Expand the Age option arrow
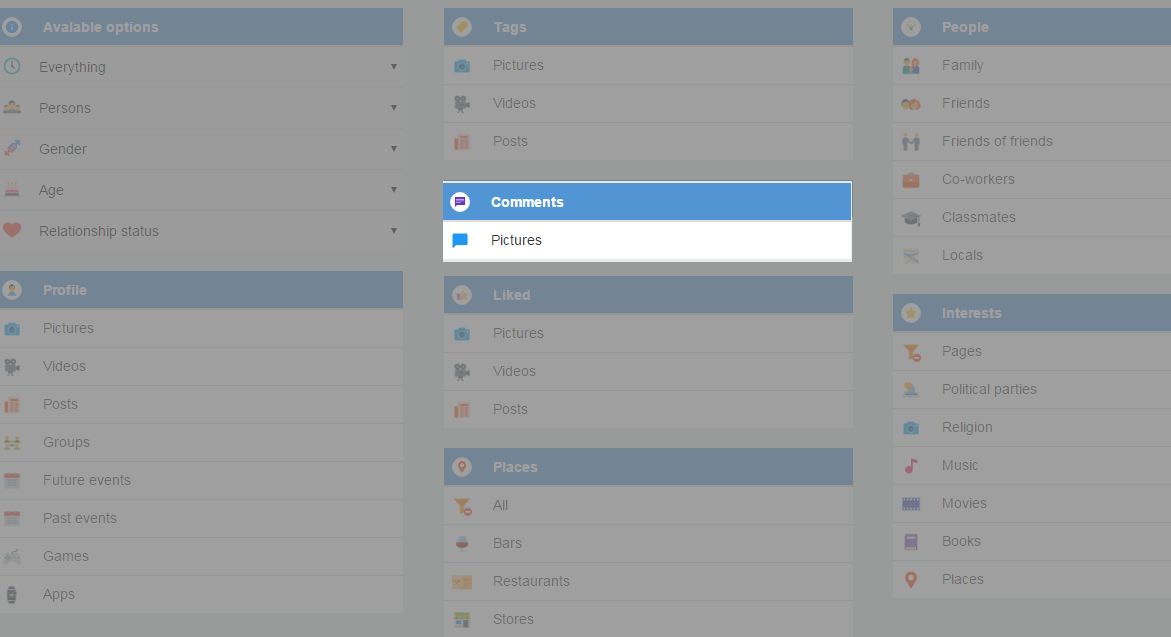 click(394, 190)
